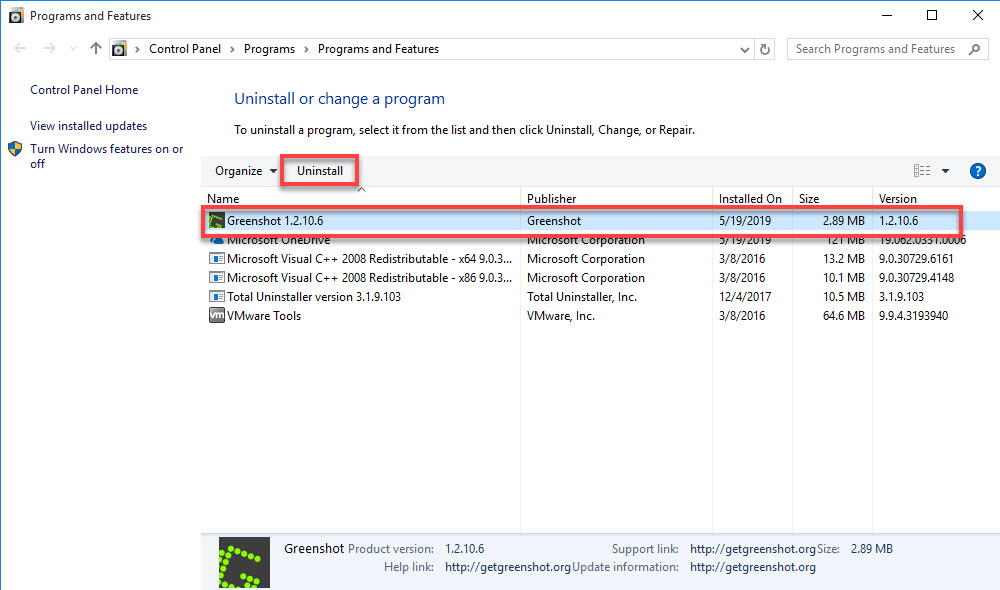The height and width of the screenshot is (590, 1000).
Task: Close the Programs and Features window
Action: [x=977, y=15]
